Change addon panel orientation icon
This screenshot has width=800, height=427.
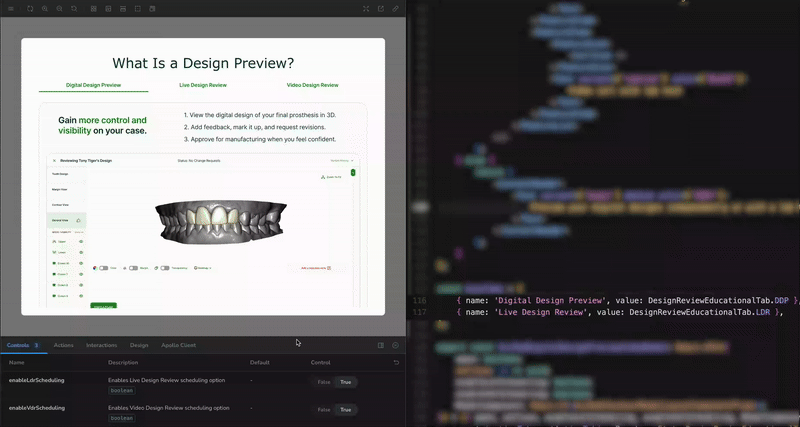pyautogui.click(x=381, y=345)
